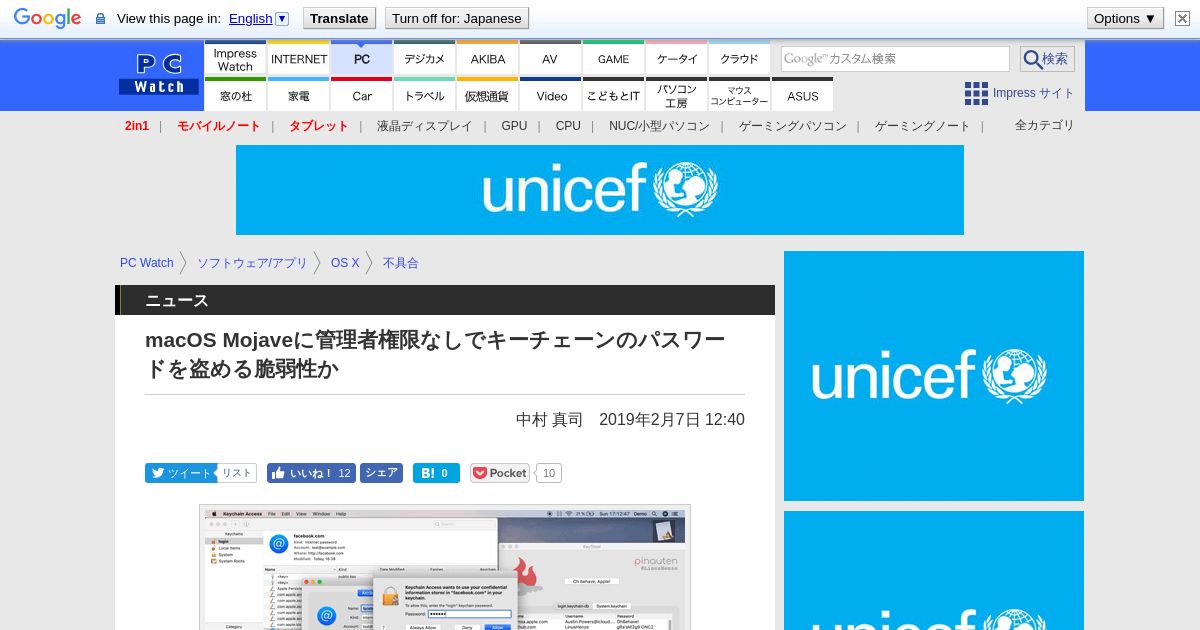Click the 2in1 category link
This screenshot has height=630, width=1200.
(137, 126)
